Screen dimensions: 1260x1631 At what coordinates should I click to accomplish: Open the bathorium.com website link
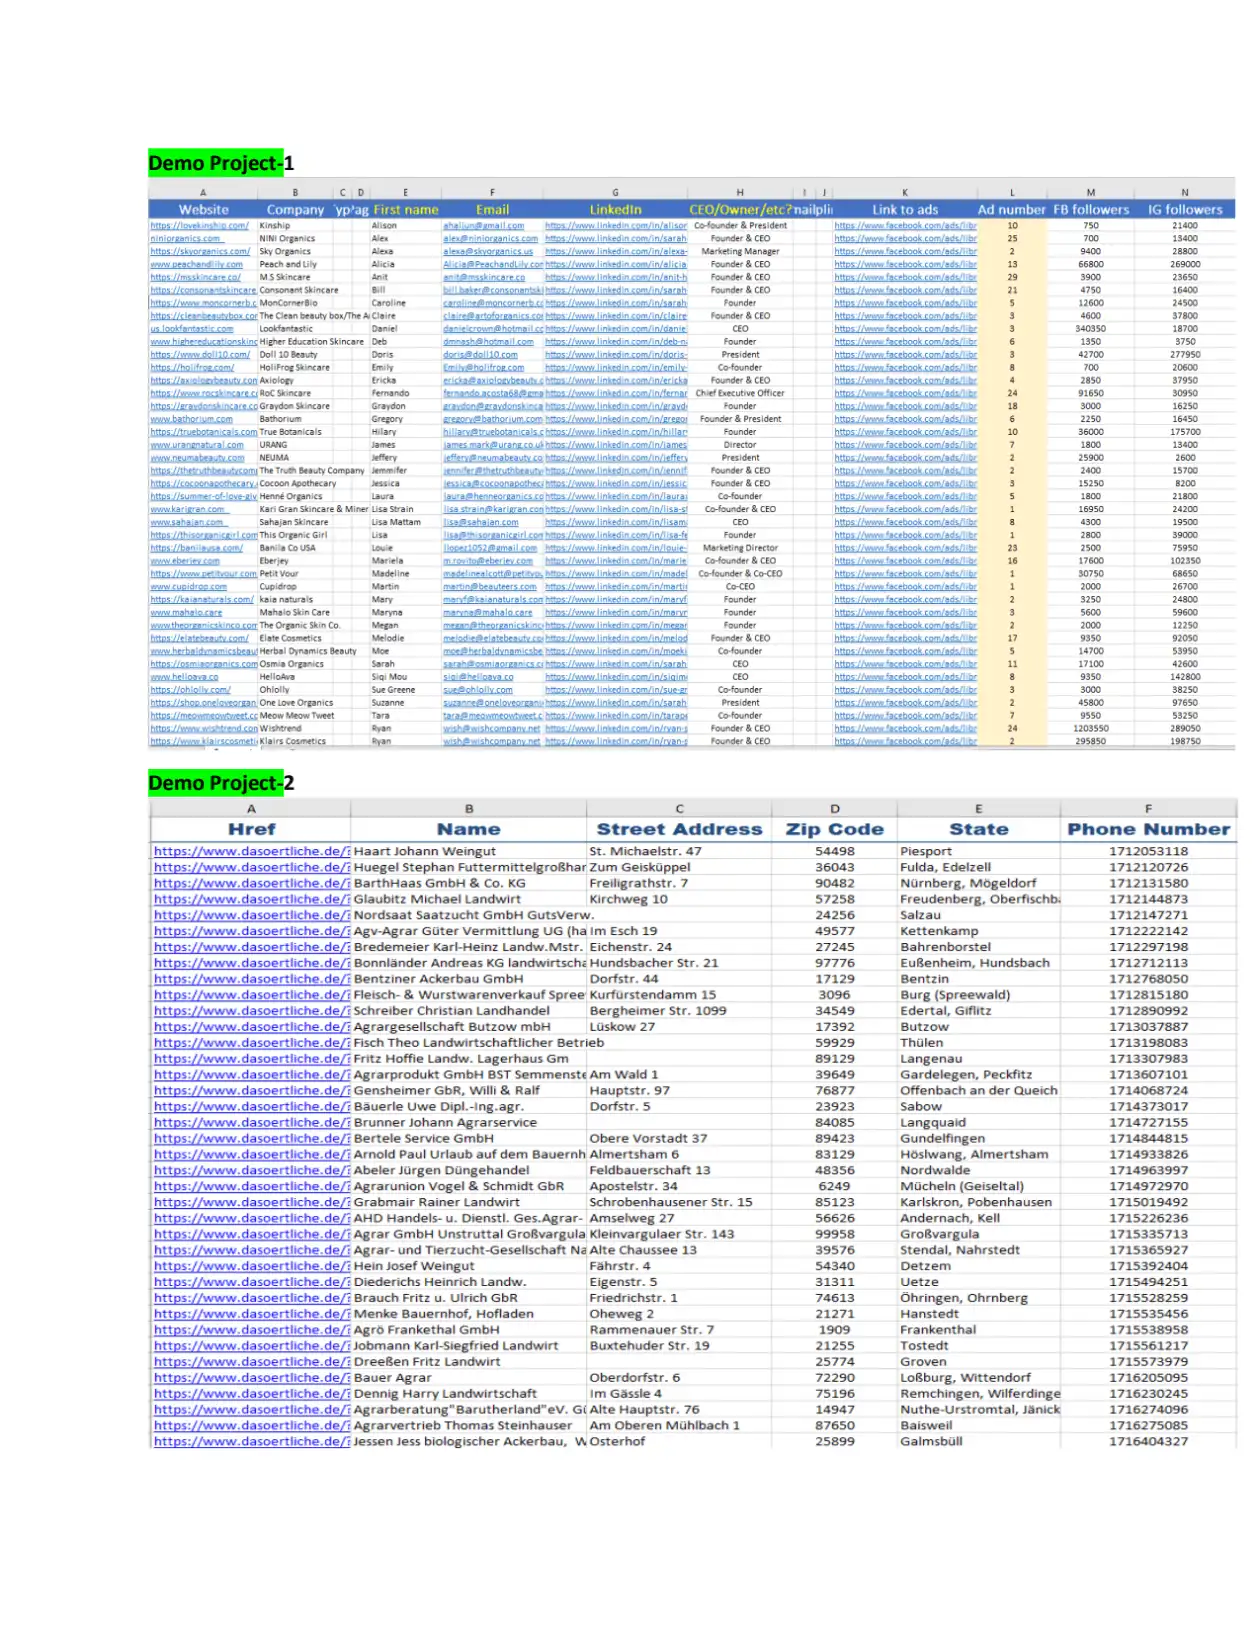(x=191, y=420)
